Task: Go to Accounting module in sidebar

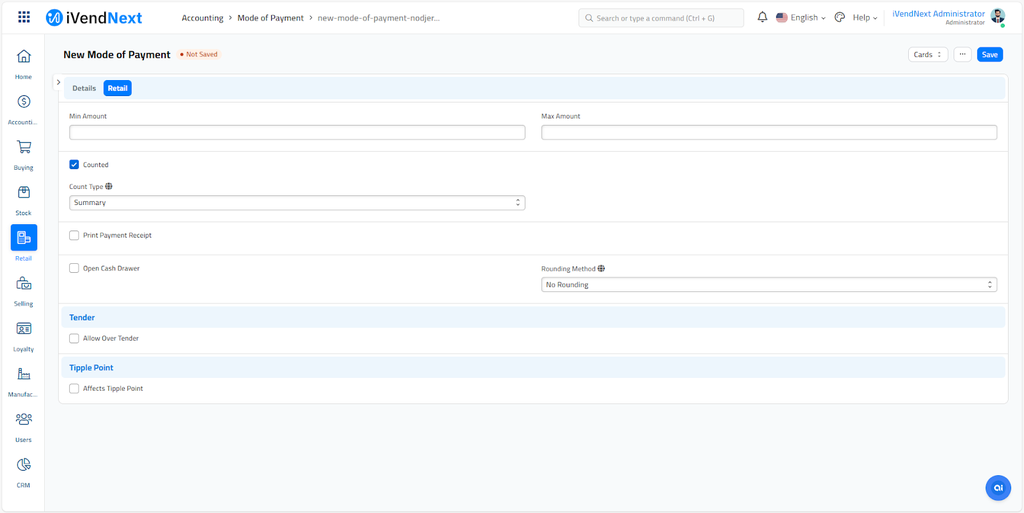Action: 24,102
